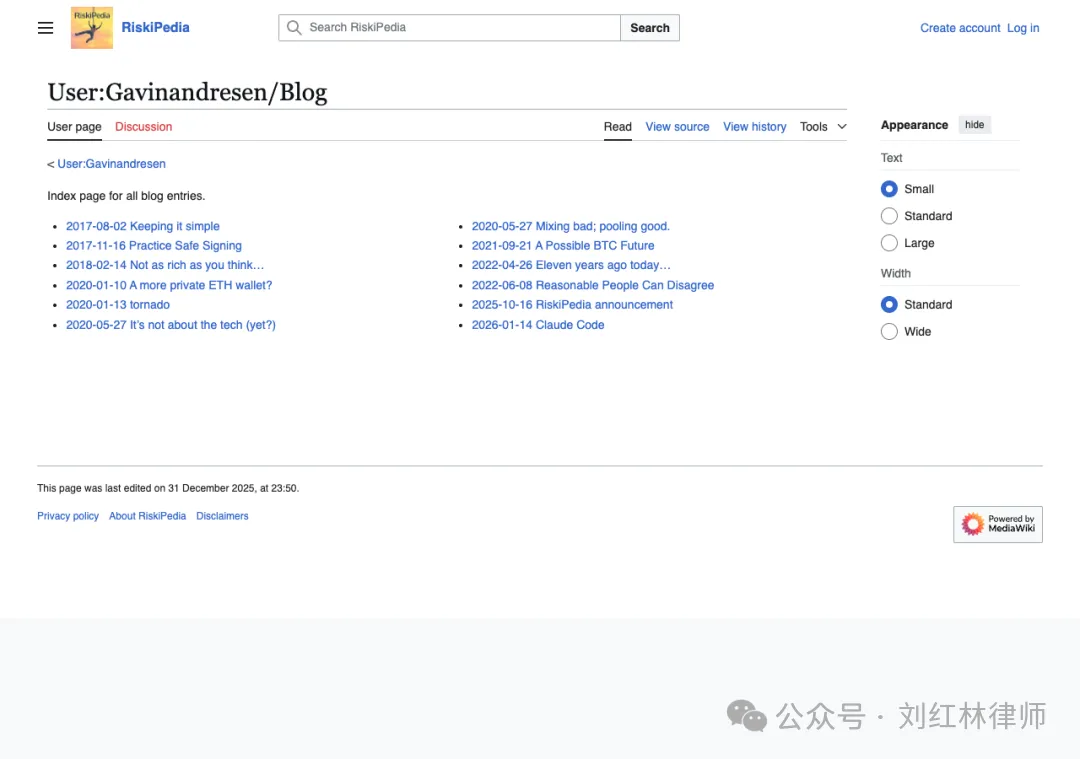
Task: Focus the Search RiskiPedia input field
Action: point(450,28)
